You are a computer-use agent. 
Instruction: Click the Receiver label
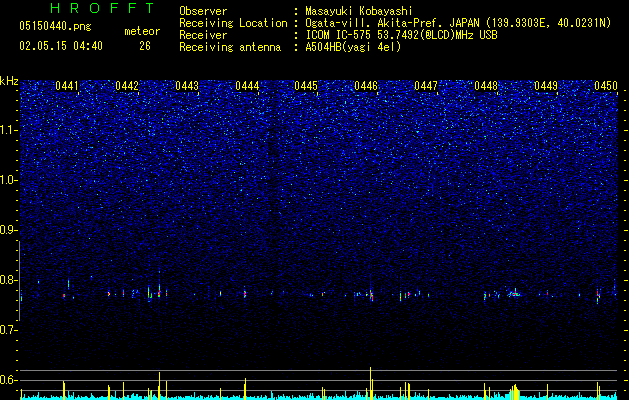coord(203,35)
